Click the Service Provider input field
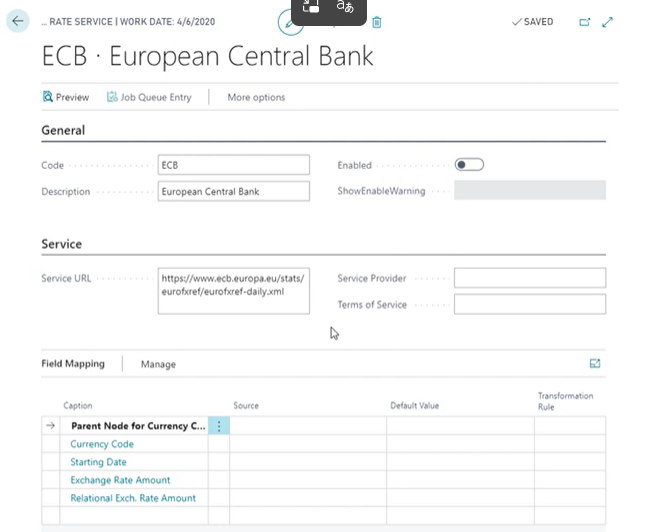The image size is (651, 532). [x=530, y=278]
